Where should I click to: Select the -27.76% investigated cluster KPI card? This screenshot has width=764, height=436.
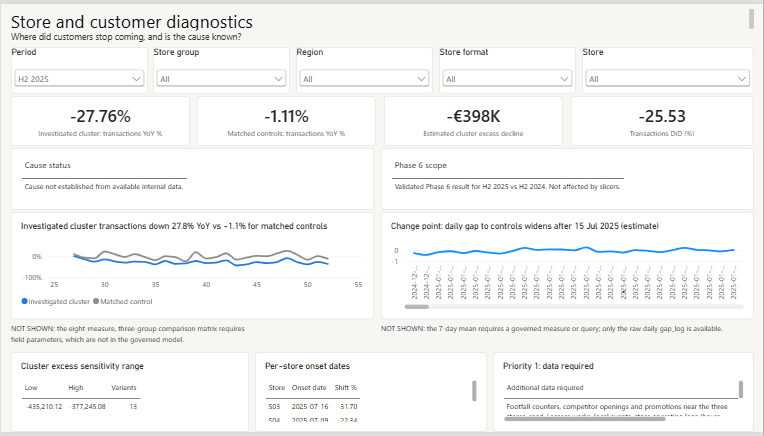[100, 121]
